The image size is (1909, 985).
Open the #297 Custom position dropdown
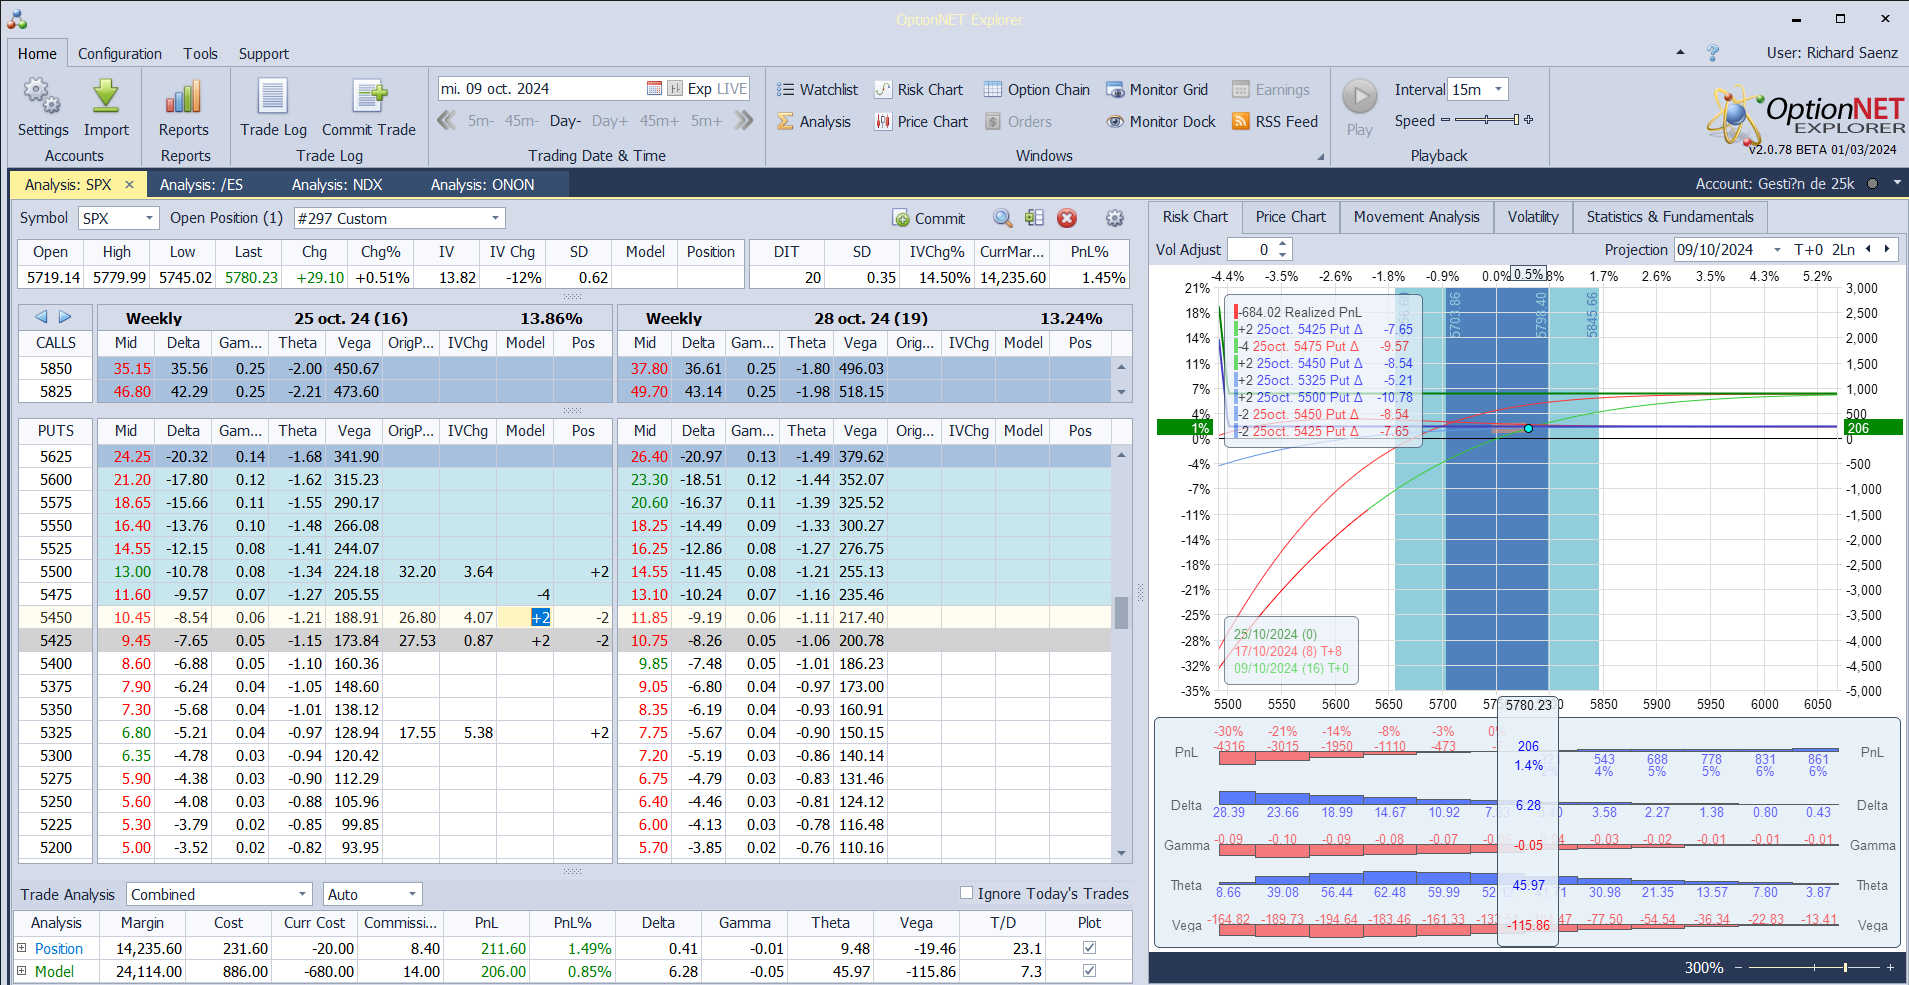click(495, 218)
